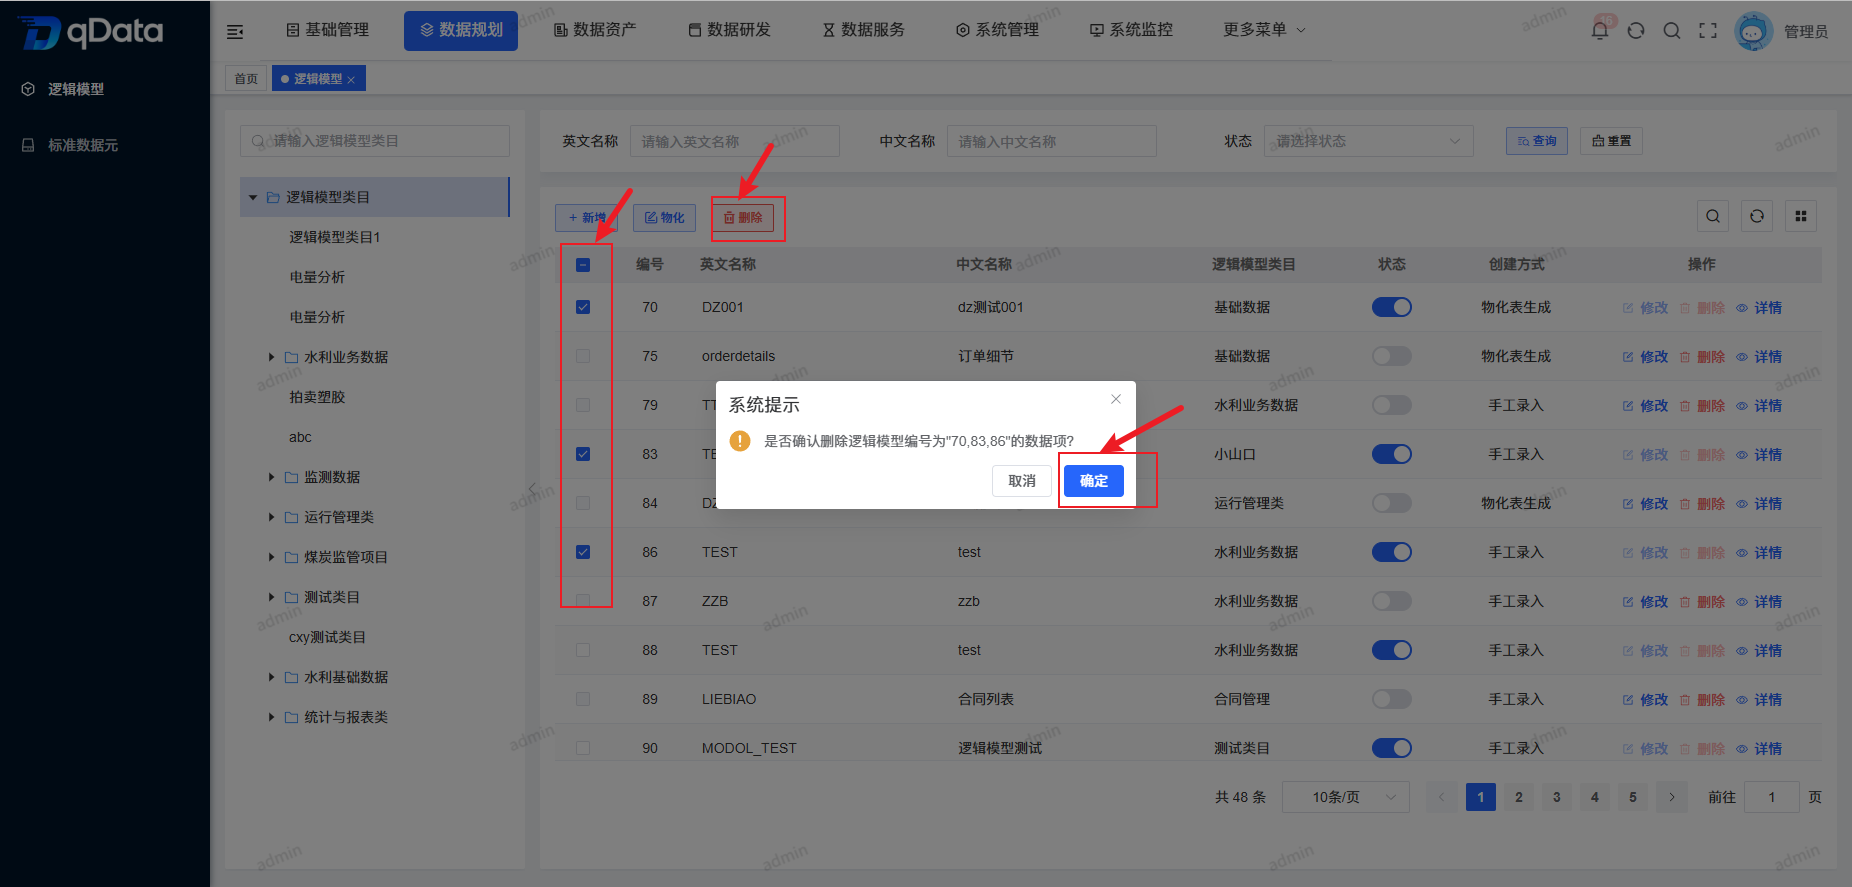
Task: Click the 标准数据元 icon in left sidebar
Action: click(x=28, y=145)
